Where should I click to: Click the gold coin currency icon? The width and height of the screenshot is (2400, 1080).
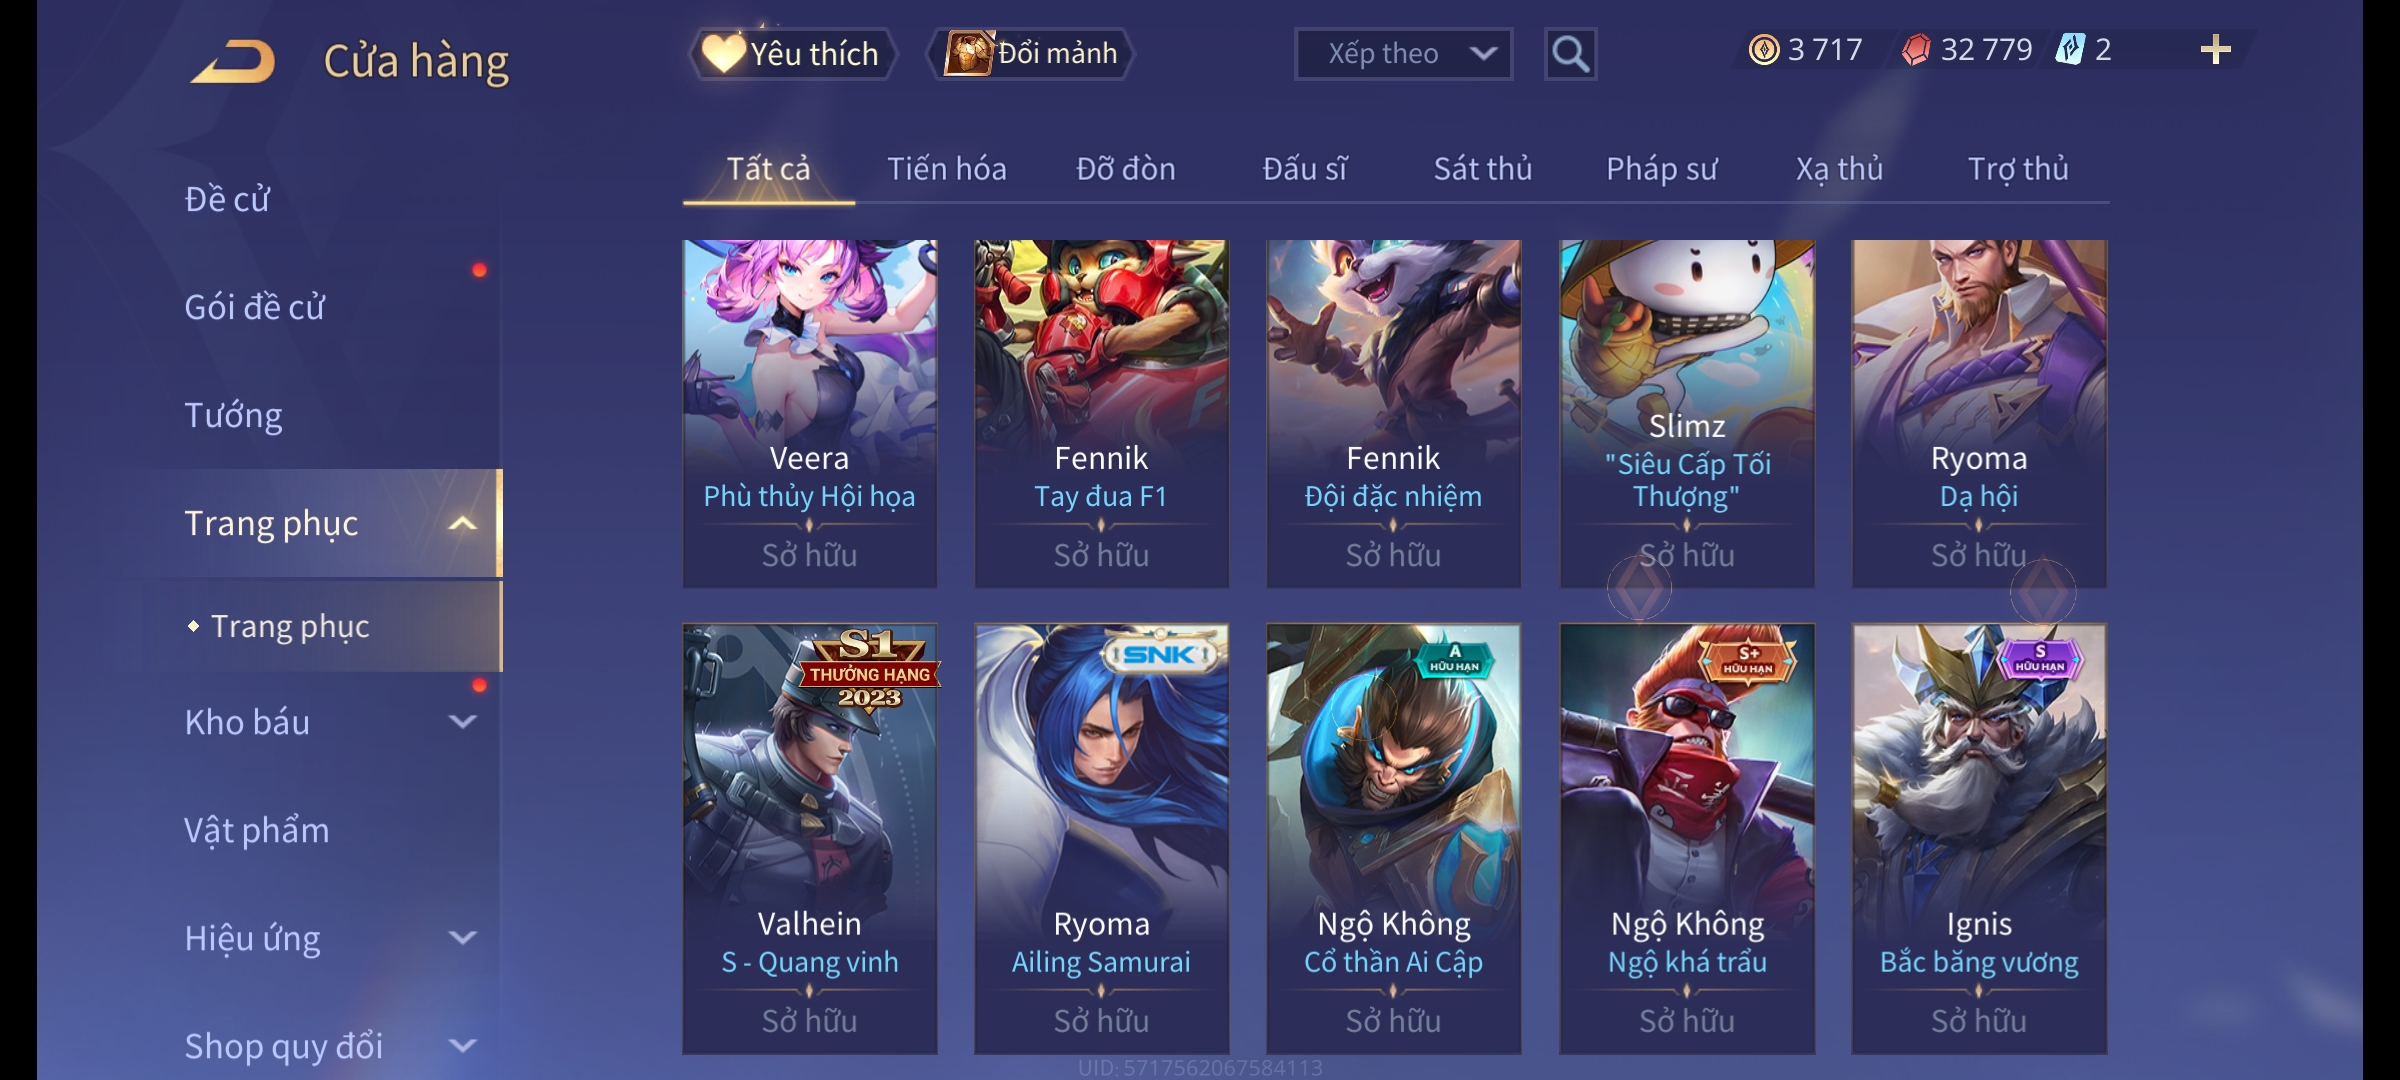[x=1764, y=50]
